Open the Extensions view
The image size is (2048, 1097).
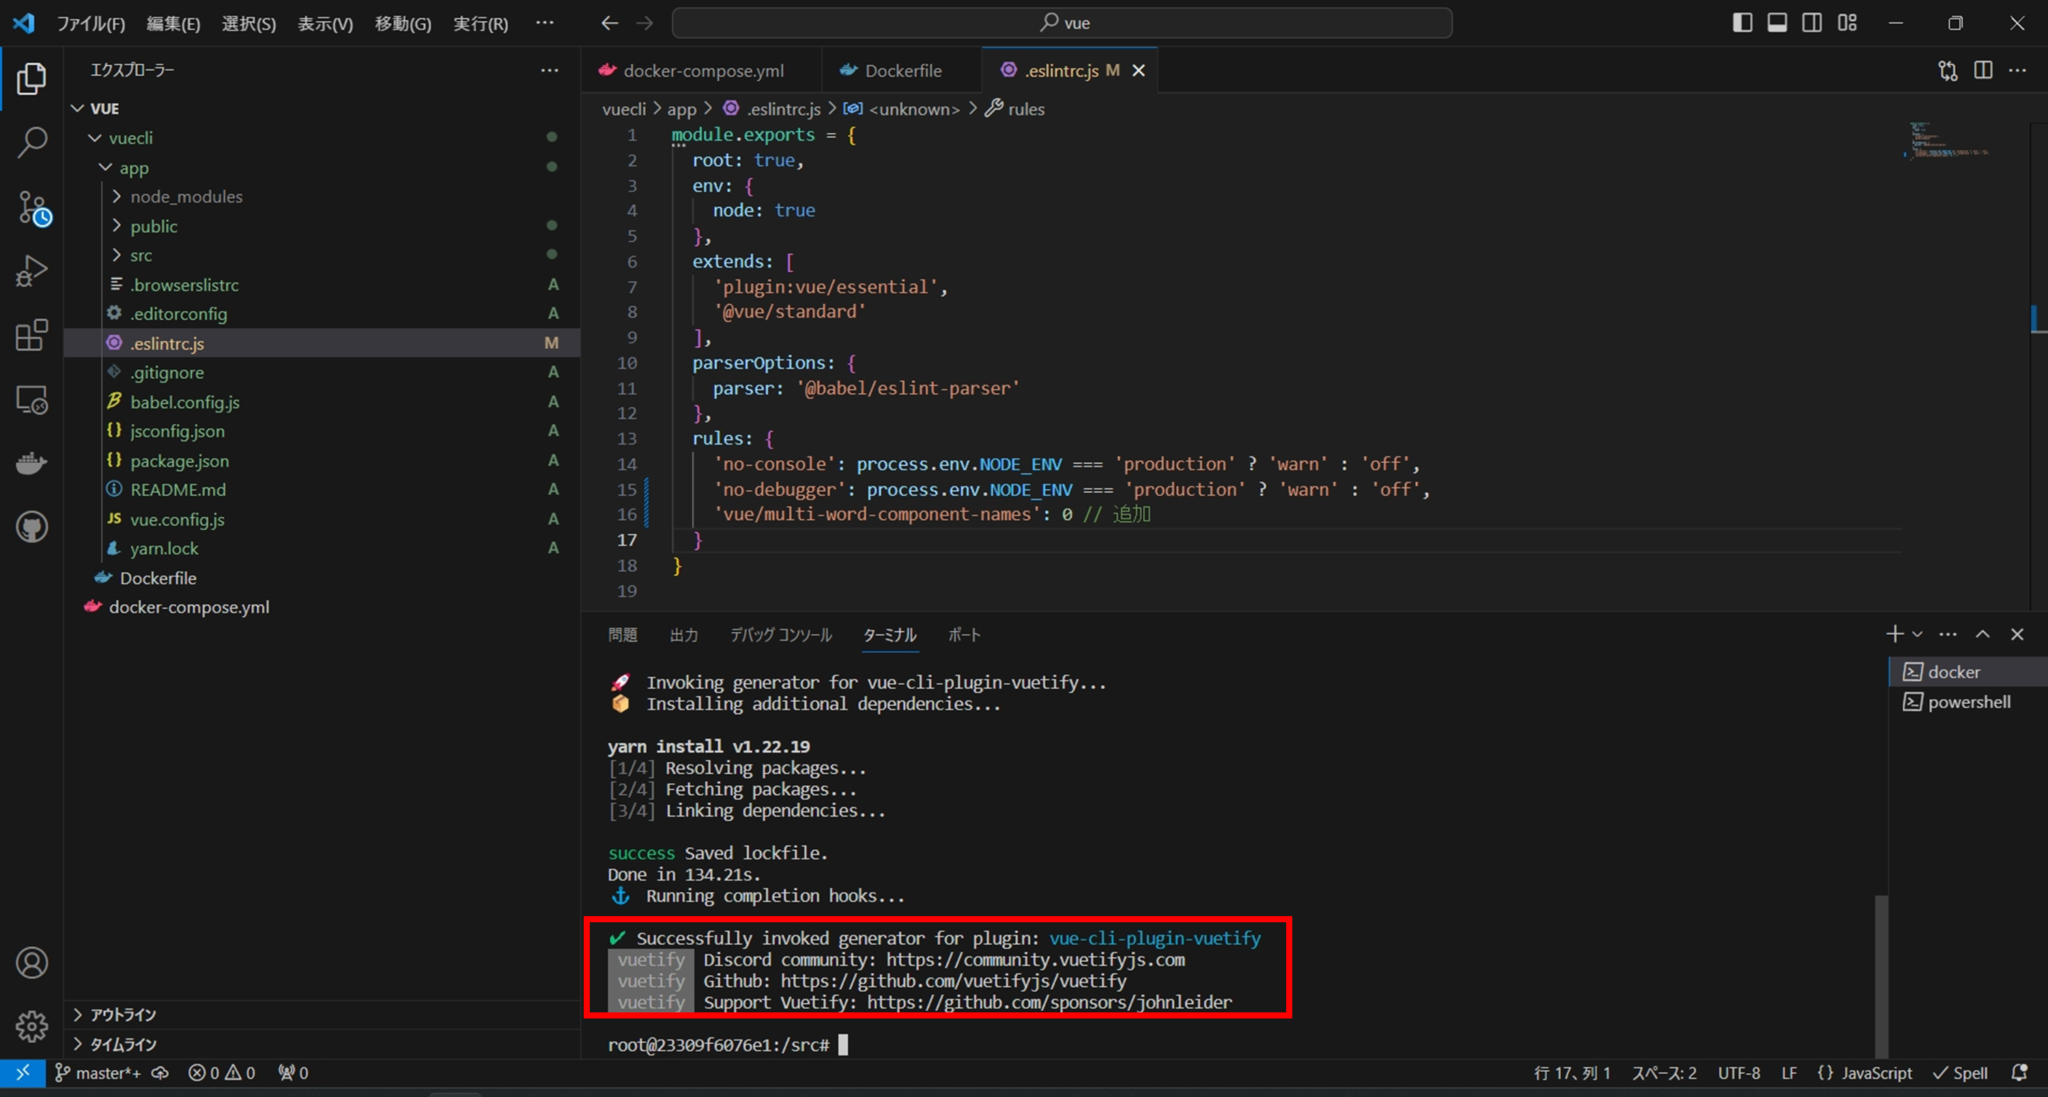point(33,335)
